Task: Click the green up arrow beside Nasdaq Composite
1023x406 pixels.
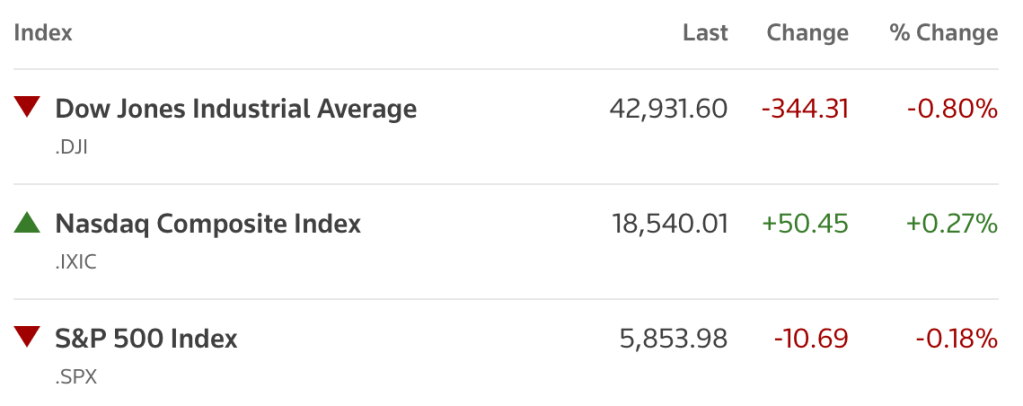Action: (27, 223)
